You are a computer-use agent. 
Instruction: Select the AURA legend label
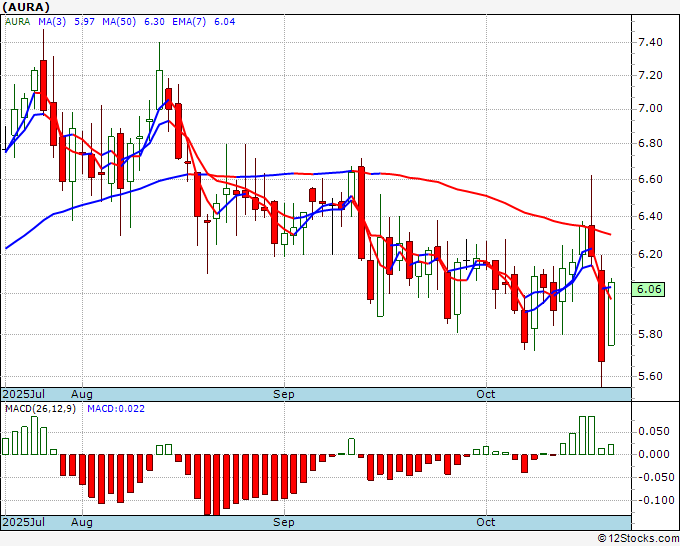(x=17, y=22)
